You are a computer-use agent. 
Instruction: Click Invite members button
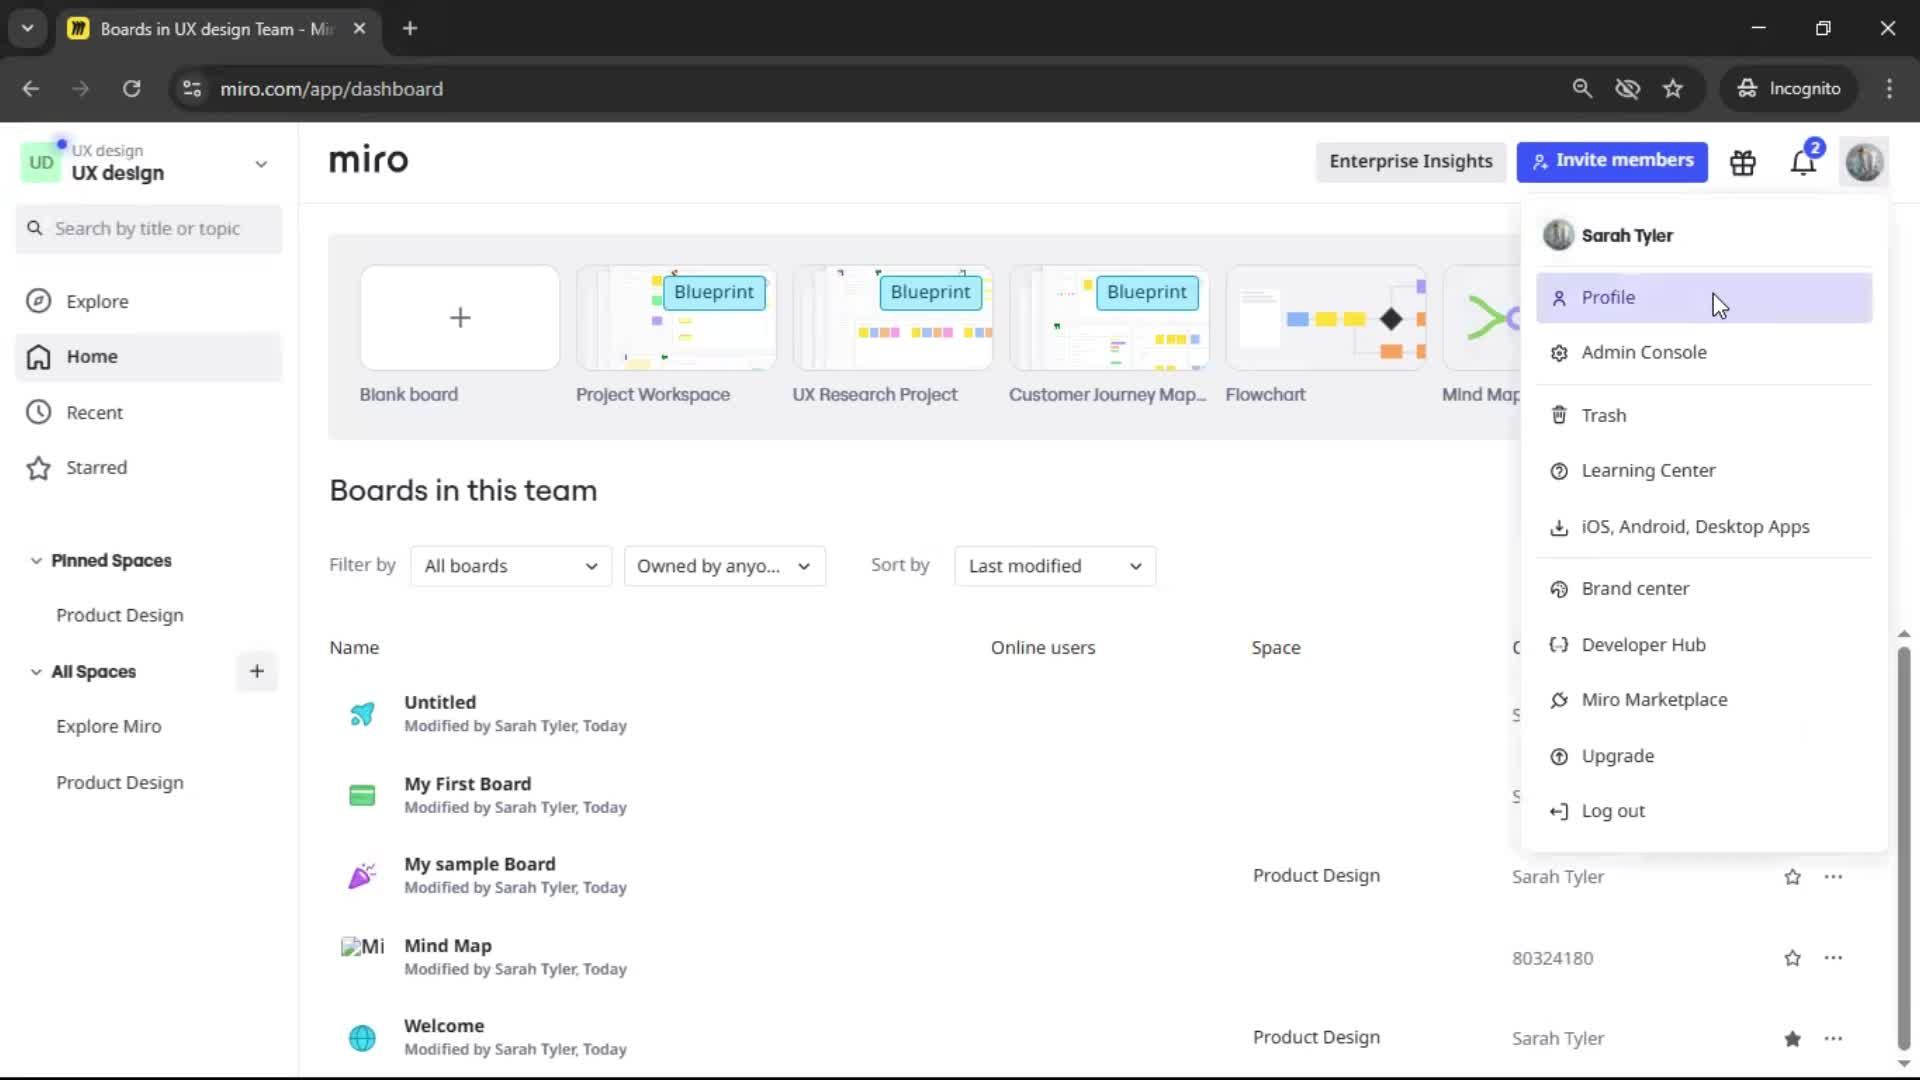point(1612,161)
